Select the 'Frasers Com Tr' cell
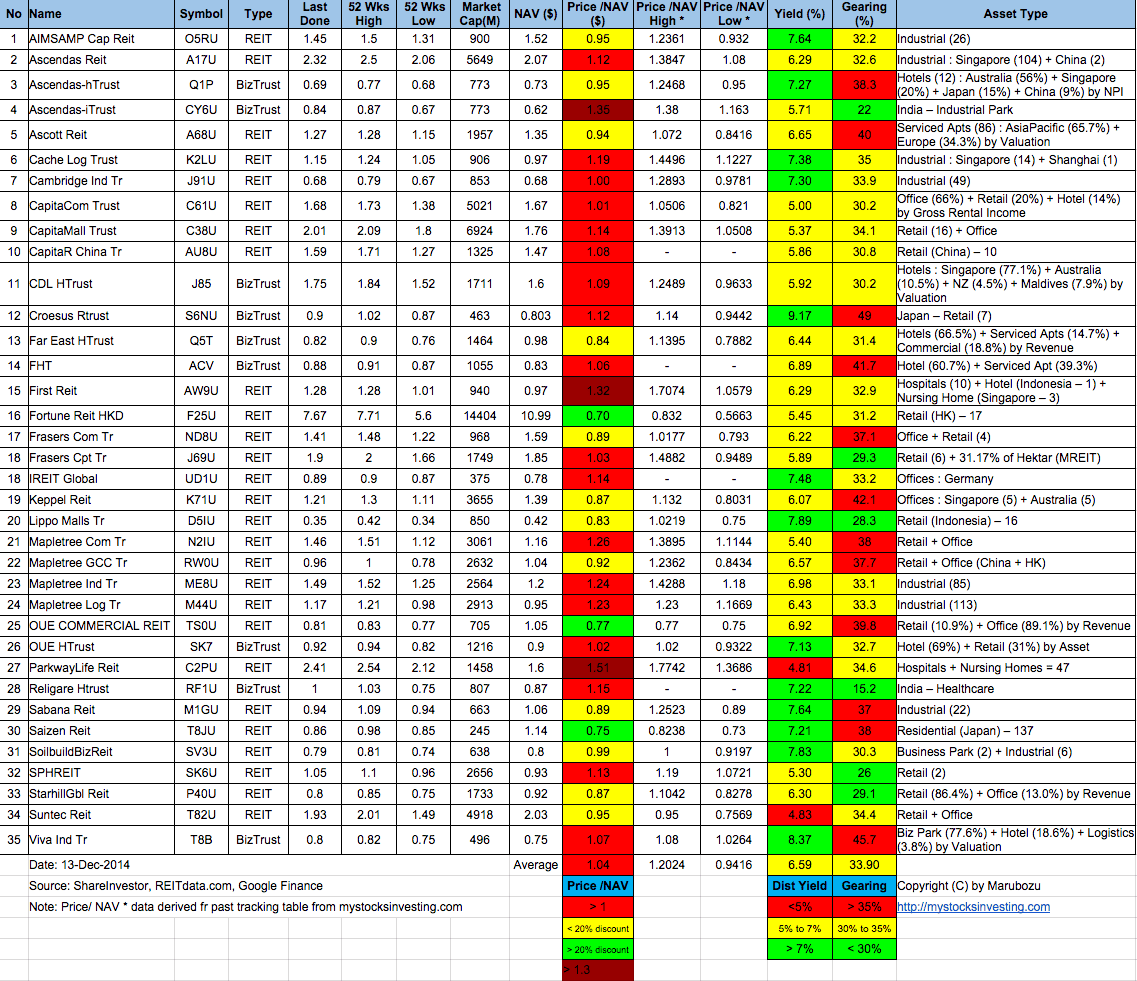The height and width of the screenshot is (981, 1137). pos(101,437)
